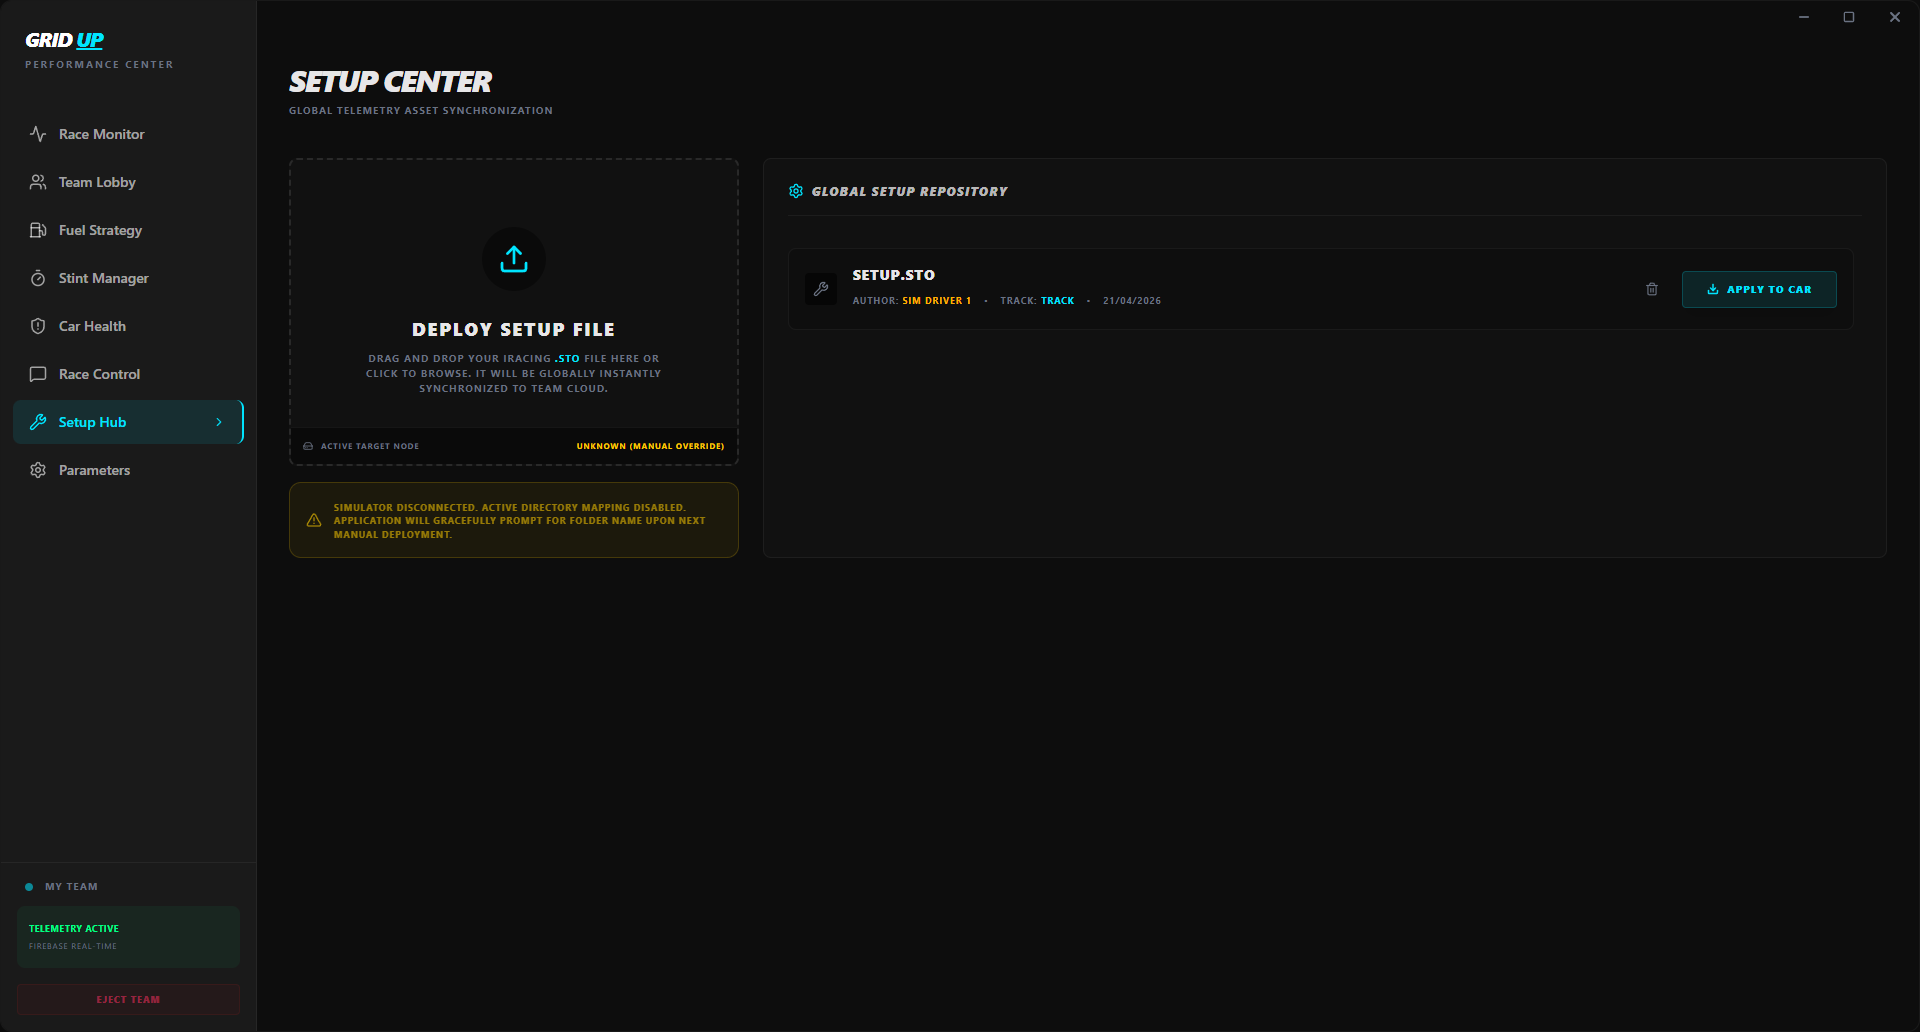Open Fuel Strategy via its pump icon
The width and height of the screenshot is (1920, 1032).
[x=38, y=229]
